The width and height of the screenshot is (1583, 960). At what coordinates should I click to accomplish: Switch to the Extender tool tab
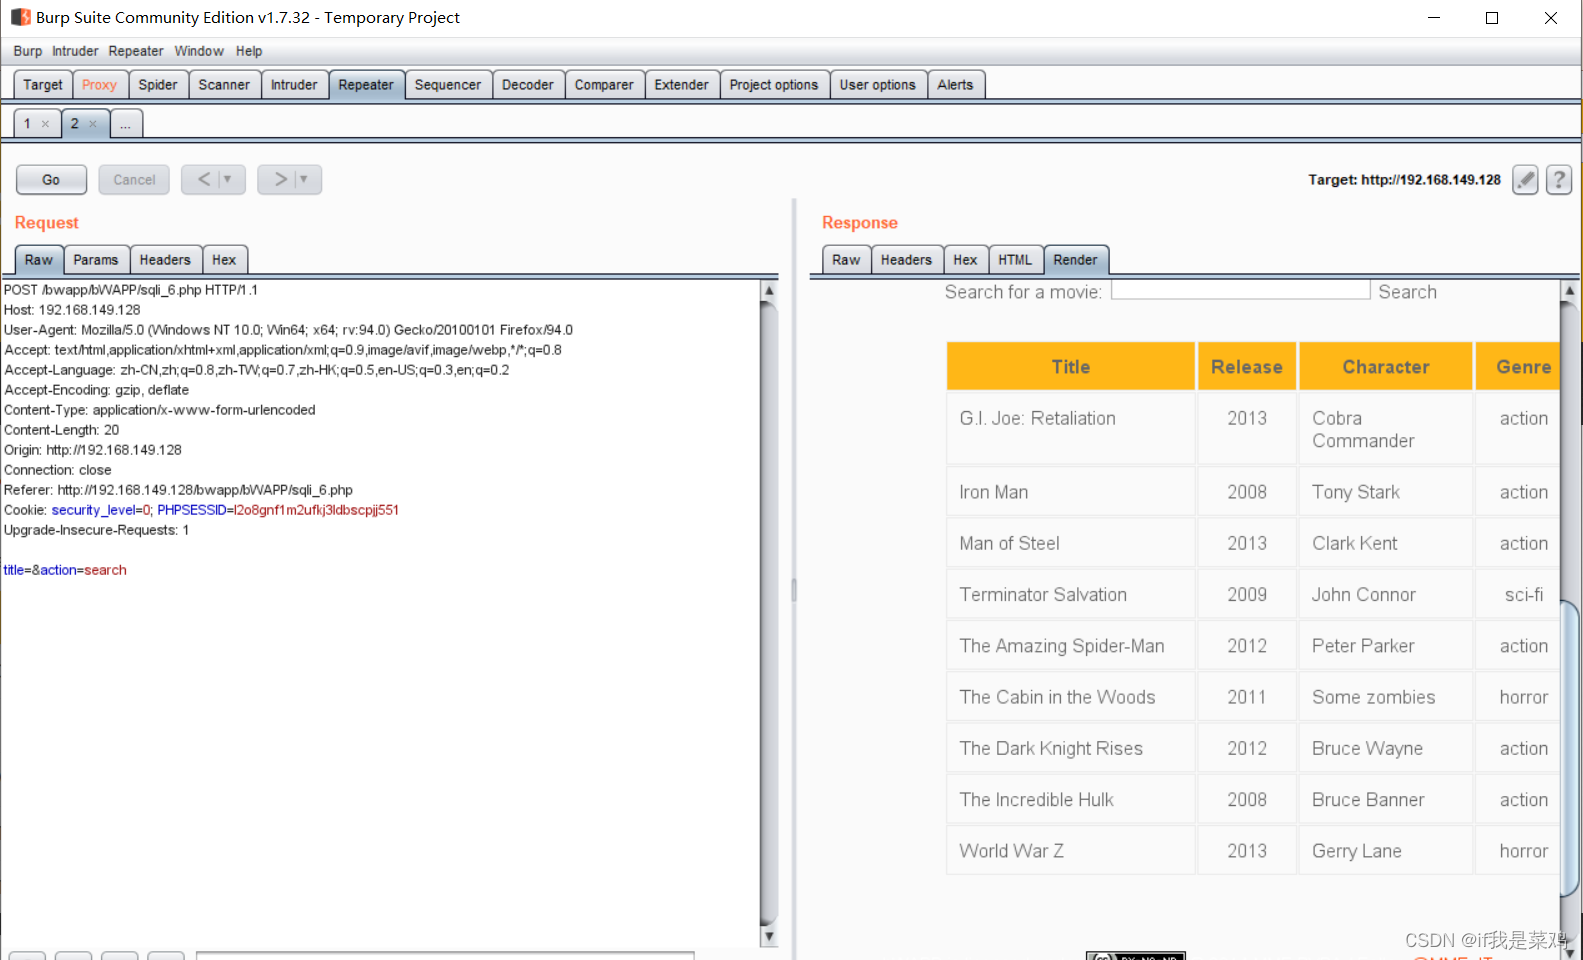[682, 85]
